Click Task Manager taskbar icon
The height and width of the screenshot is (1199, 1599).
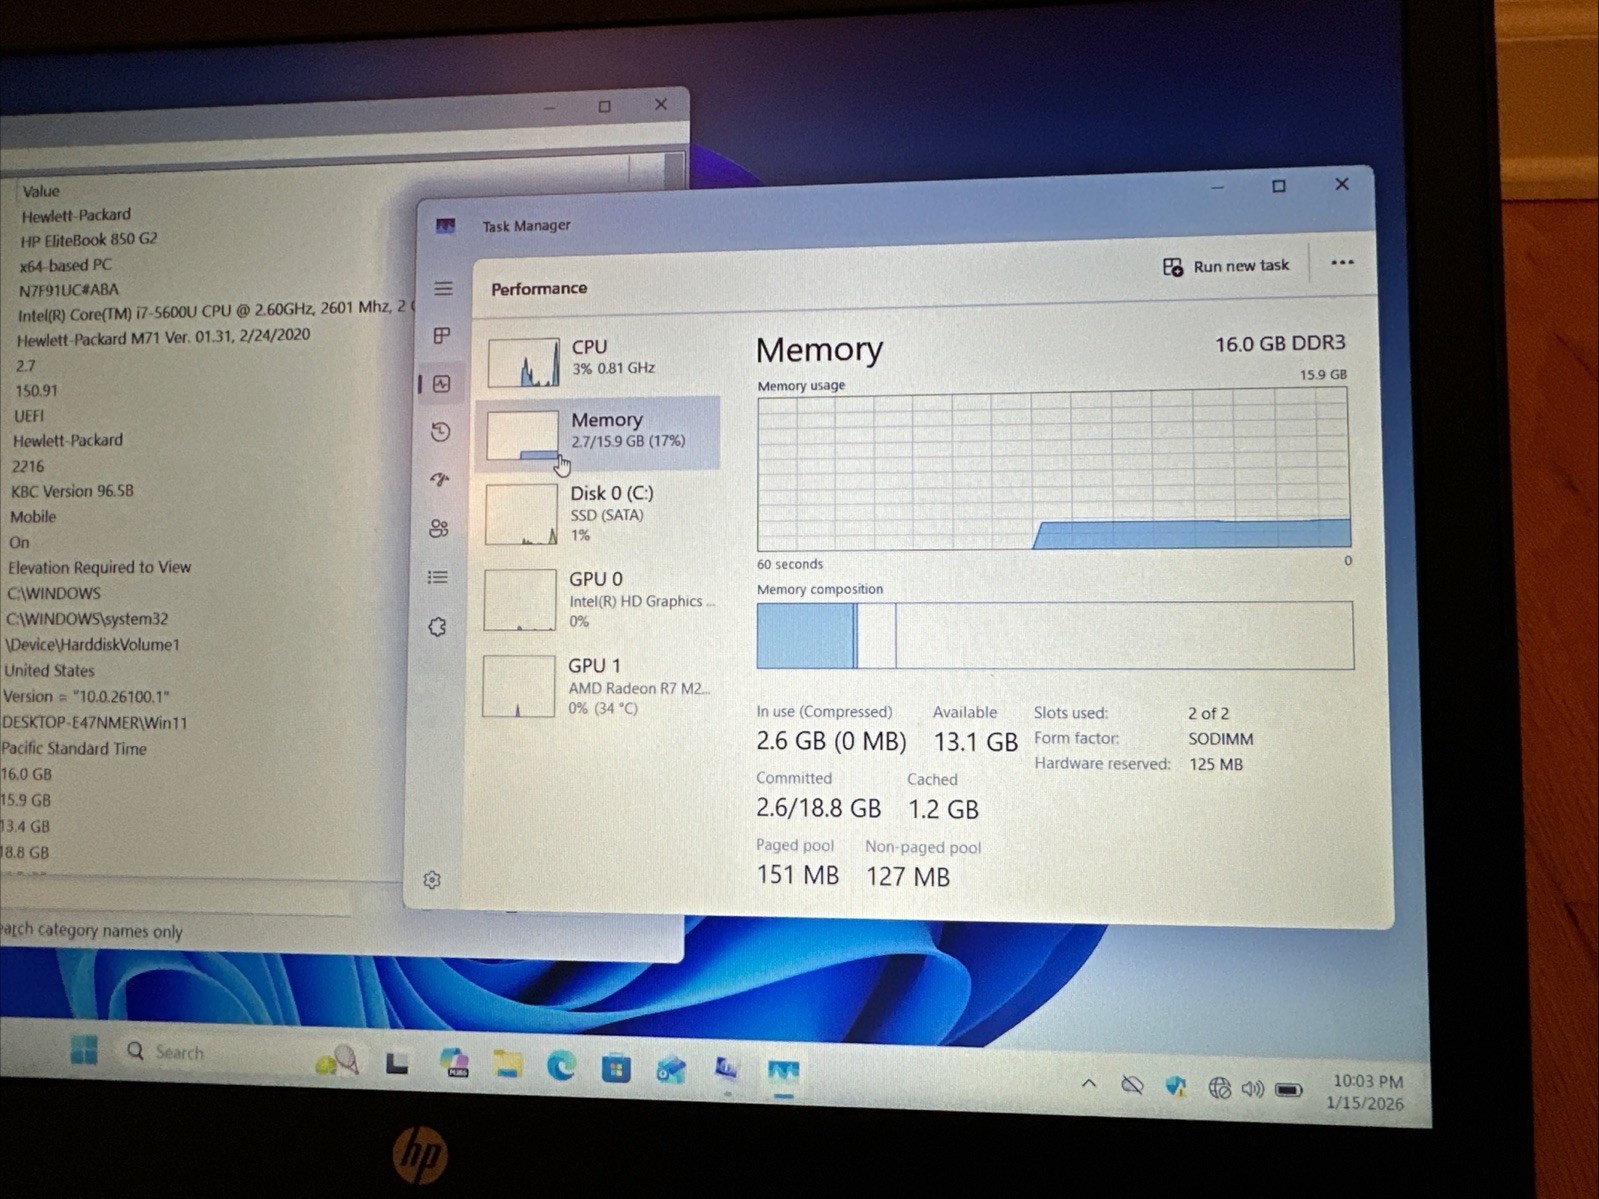783,1072
